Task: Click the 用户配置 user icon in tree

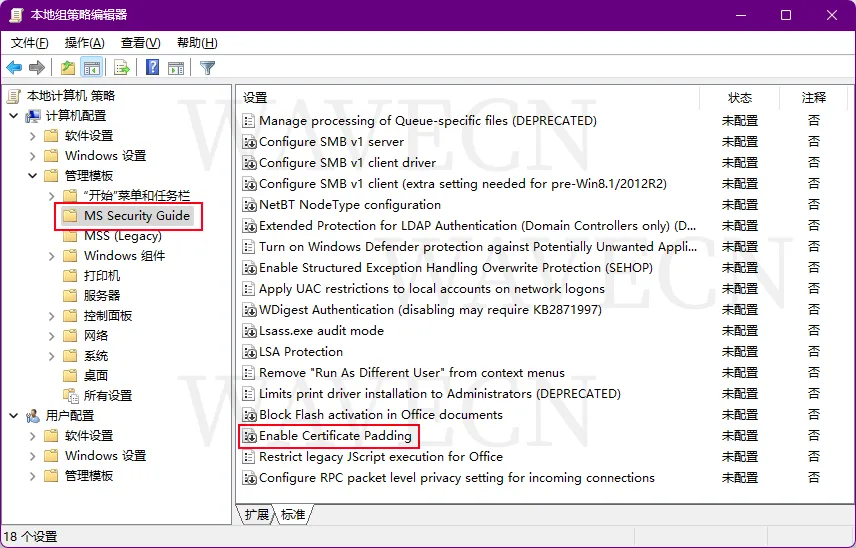Action: [33, 416]
